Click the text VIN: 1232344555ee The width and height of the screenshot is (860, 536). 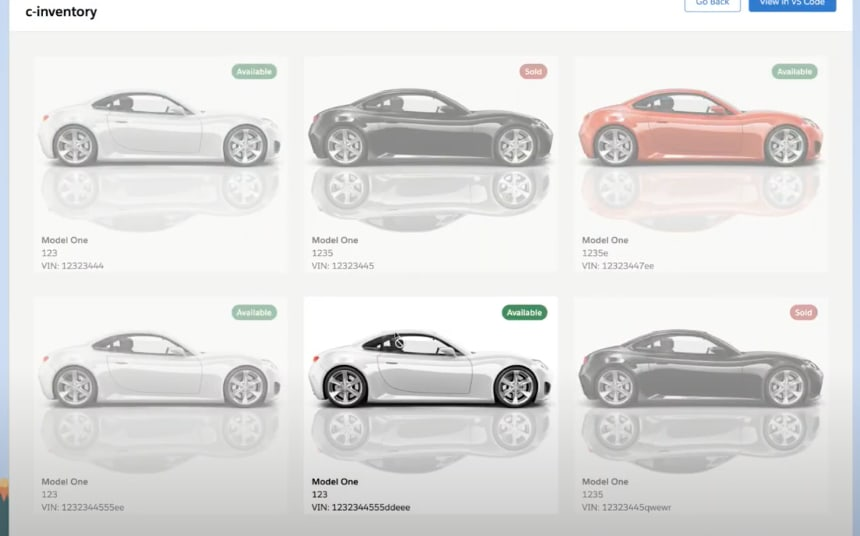coord(83,507)
